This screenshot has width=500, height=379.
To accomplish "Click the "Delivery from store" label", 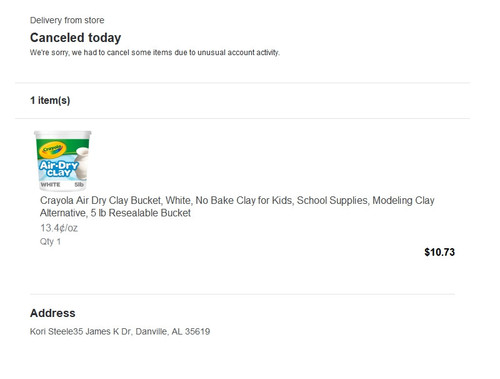I will 67,20.
